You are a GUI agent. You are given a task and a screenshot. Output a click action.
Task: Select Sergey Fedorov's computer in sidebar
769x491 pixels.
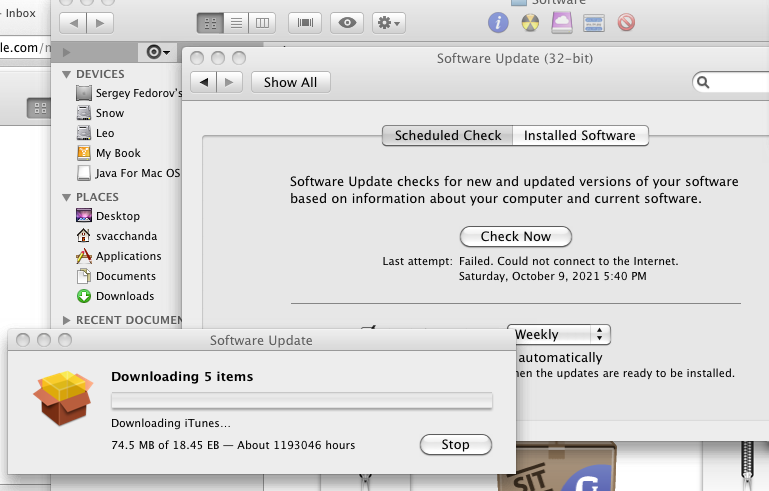[129, 93]
